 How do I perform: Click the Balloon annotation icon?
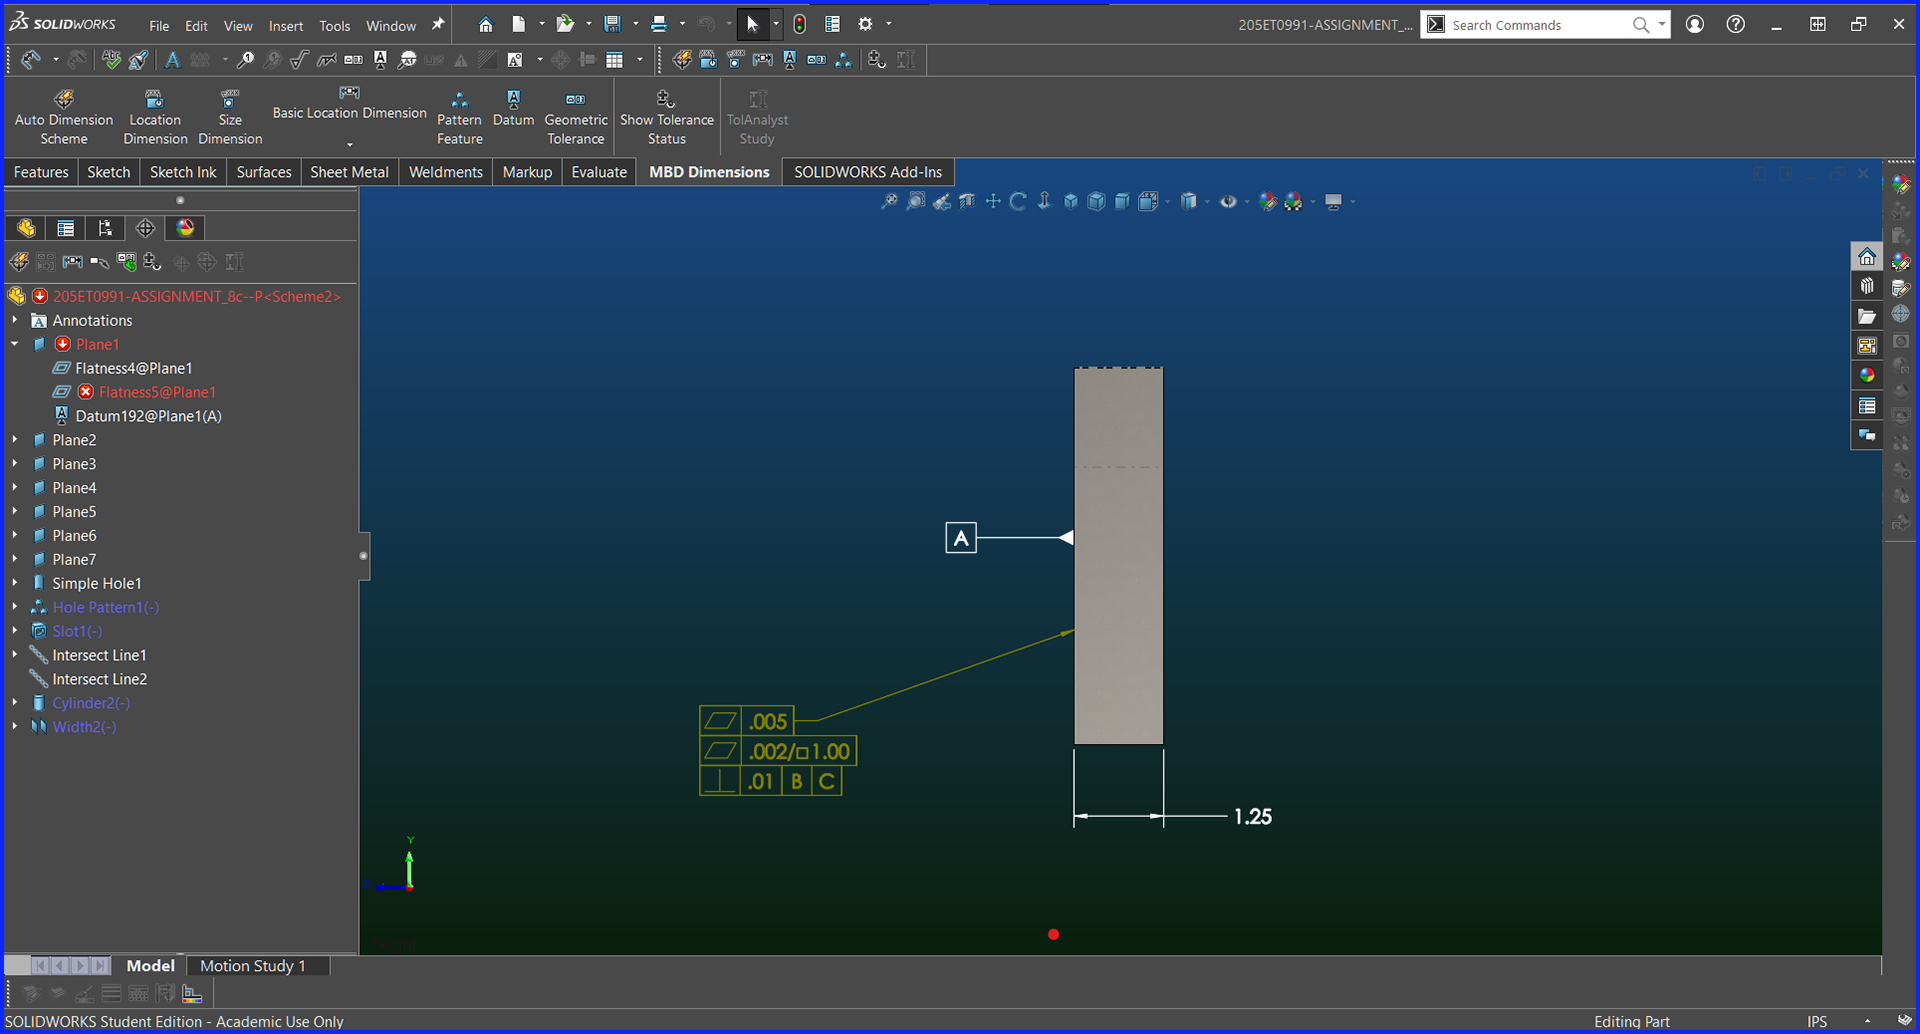245,60
